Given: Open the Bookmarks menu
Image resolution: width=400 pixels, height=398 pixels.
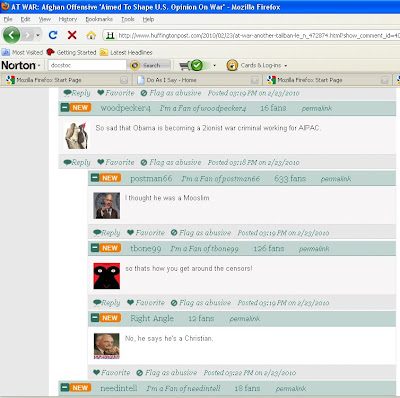Looking at the screenshot, I should [x=99, y=19].
